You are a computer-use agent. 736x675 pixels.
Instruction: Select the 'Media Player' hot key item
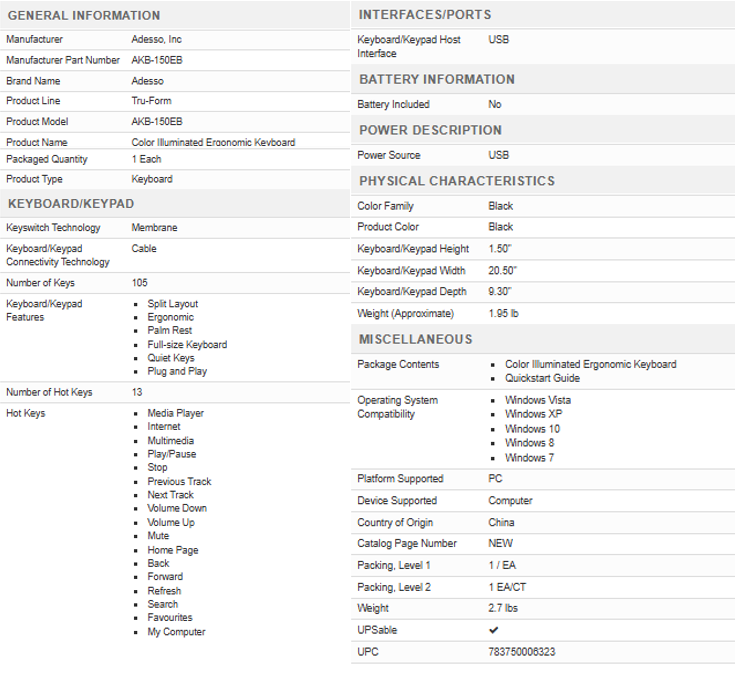176,413
